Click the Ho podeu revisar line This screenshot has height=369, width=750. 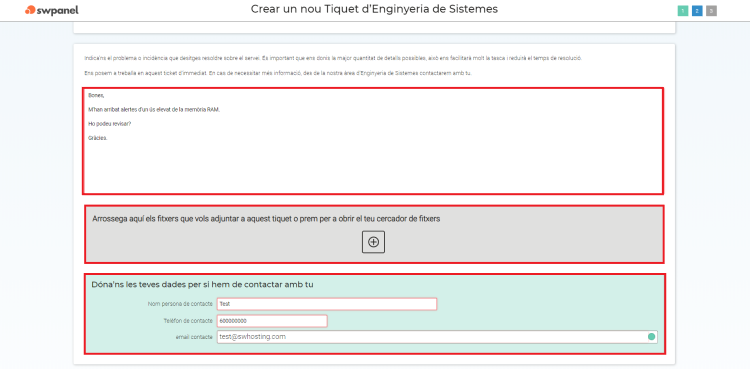coord(110,123)
